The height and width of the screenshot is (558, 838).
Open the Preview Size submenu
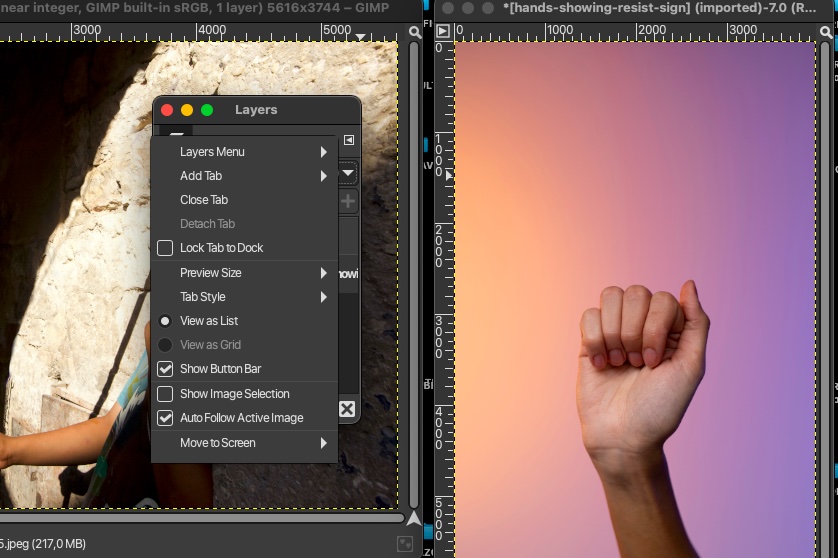point(245,273)
